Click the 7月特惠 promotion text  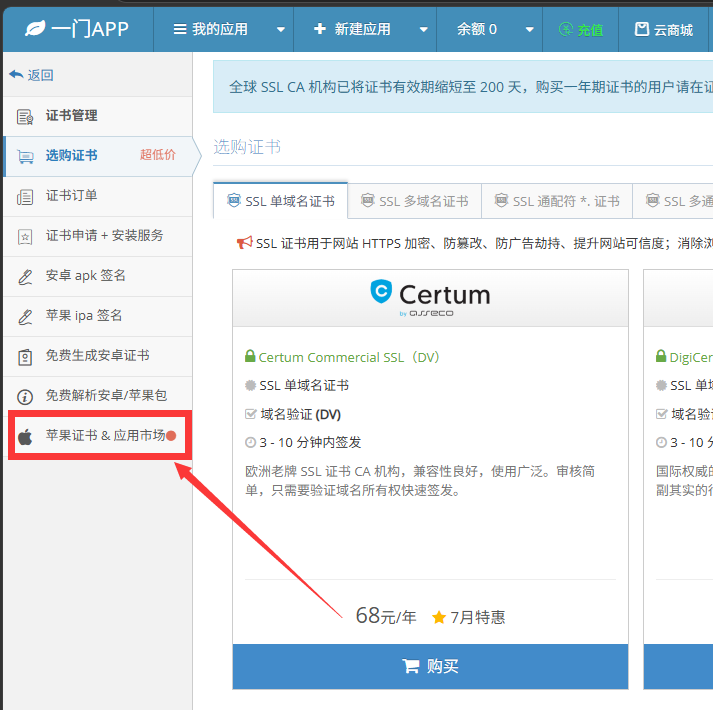477,617
